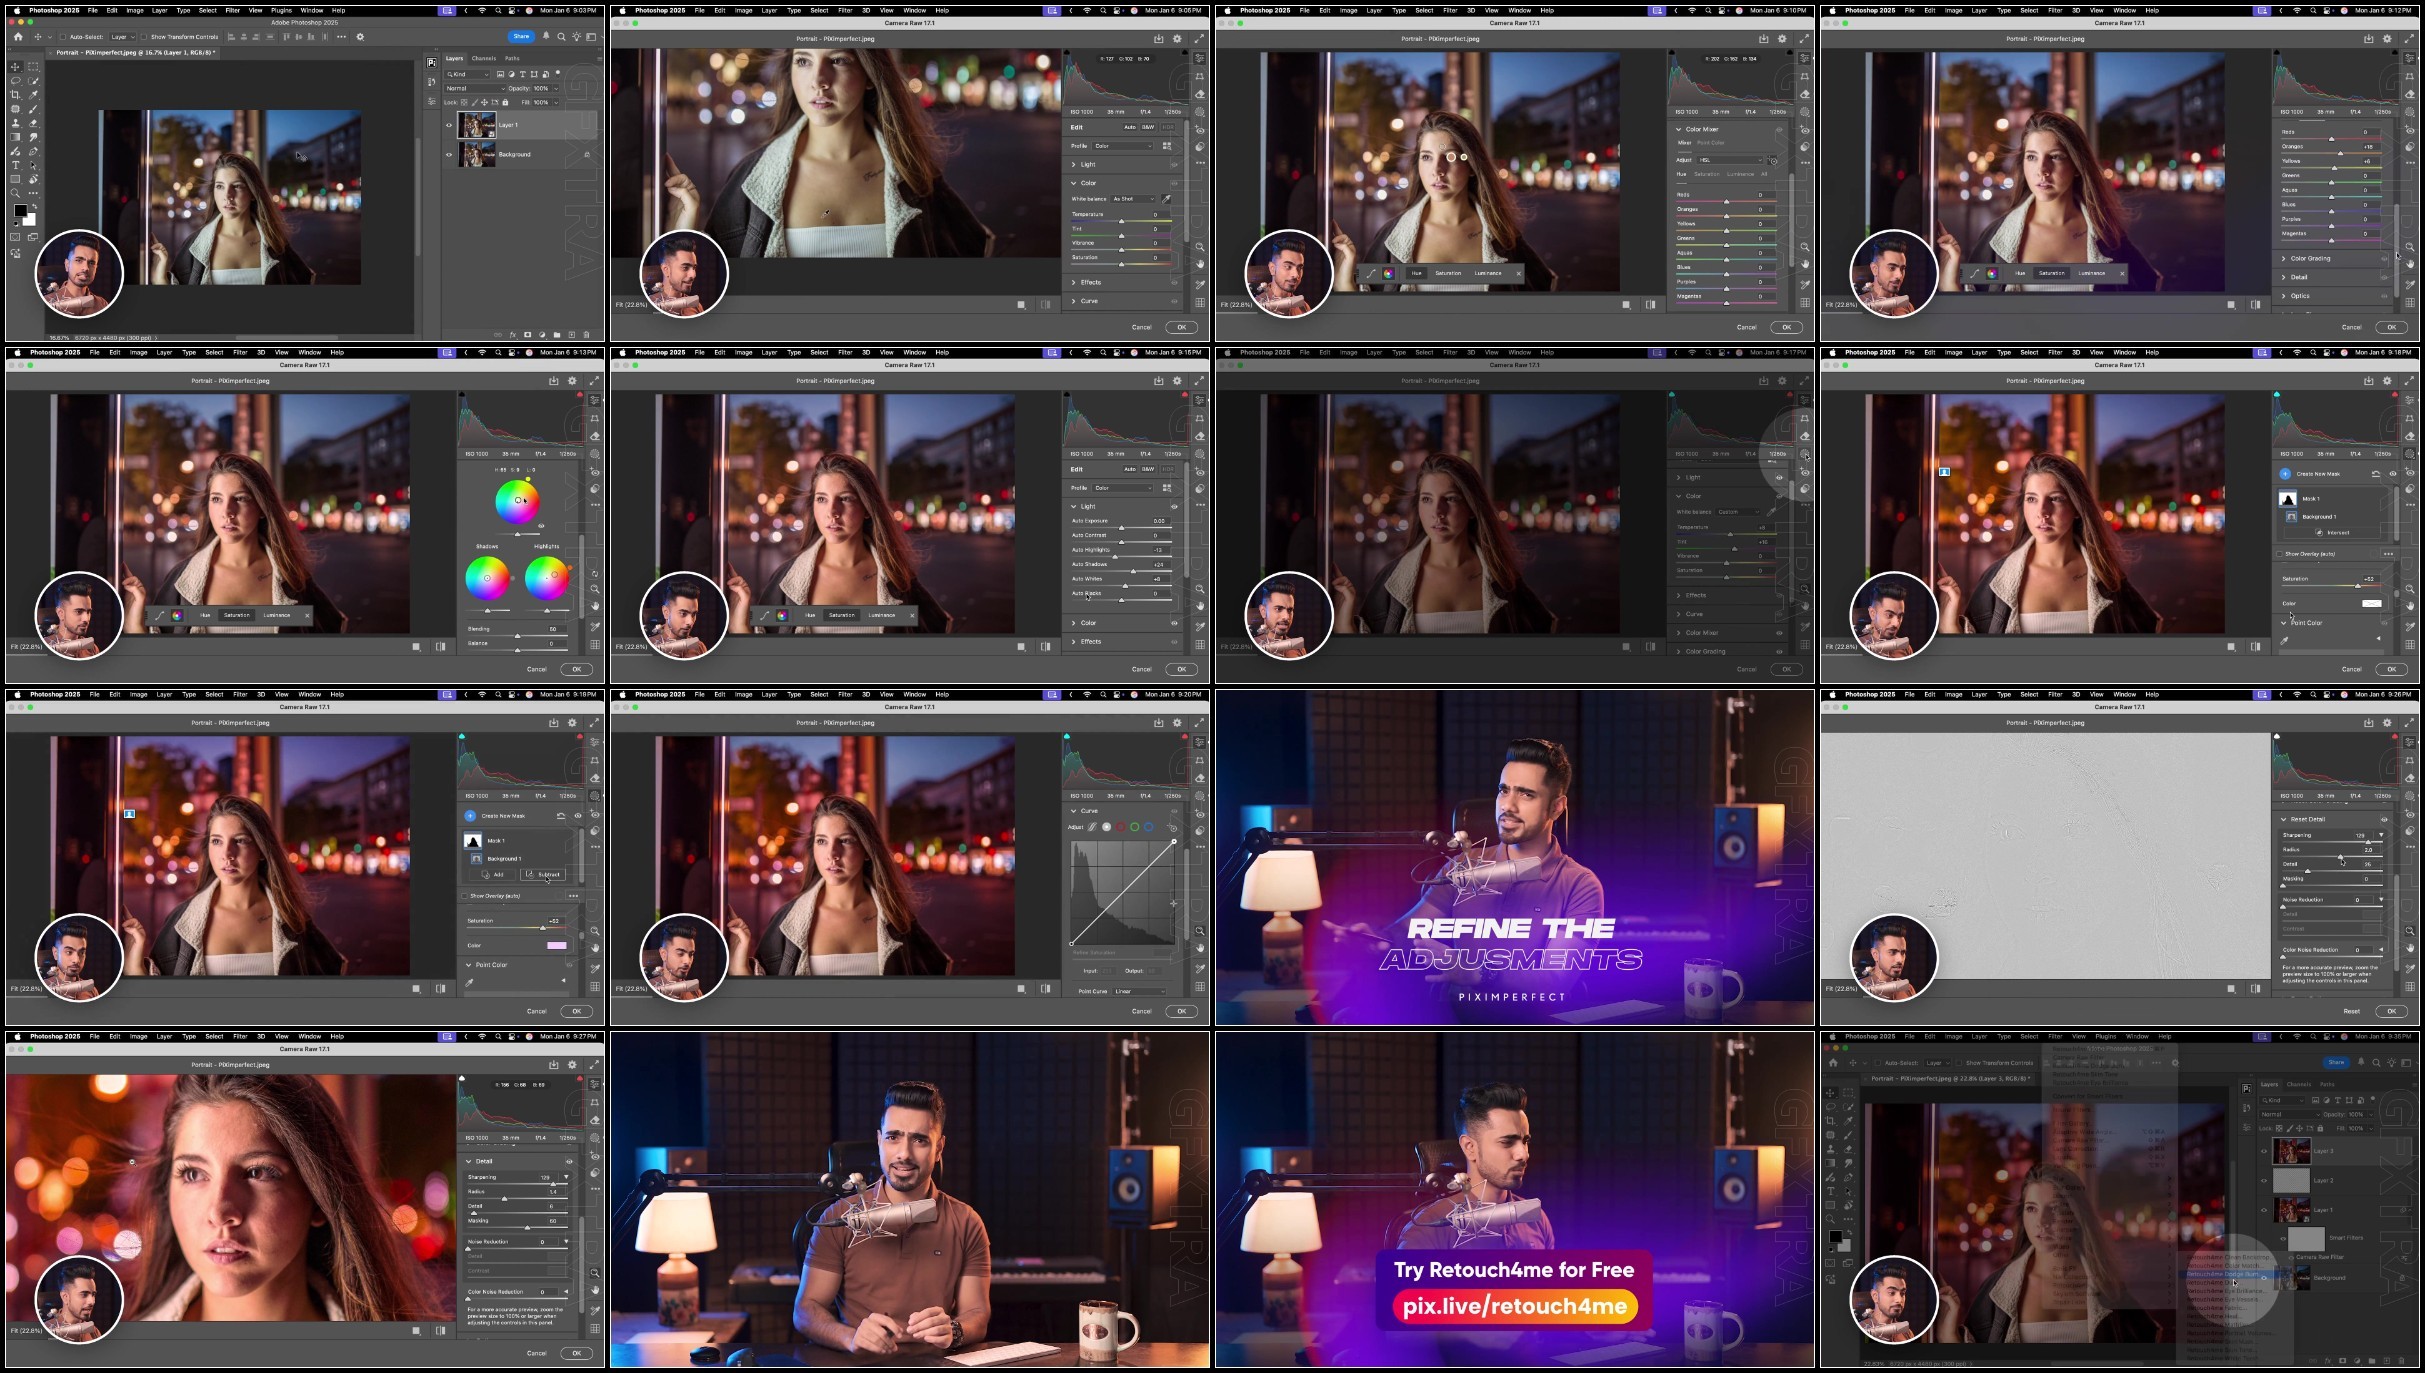The width and height of the screenshot is (2425, 1373).
Task: Open Plugins menu in 9:03 PM frame
Action: [x=282, y=10]
